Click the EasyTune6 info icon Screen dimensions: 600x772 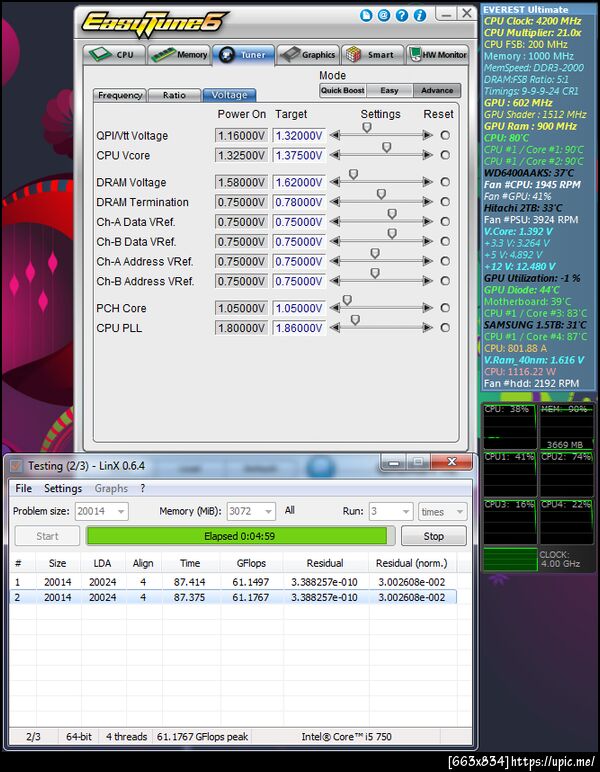(420, 15)
